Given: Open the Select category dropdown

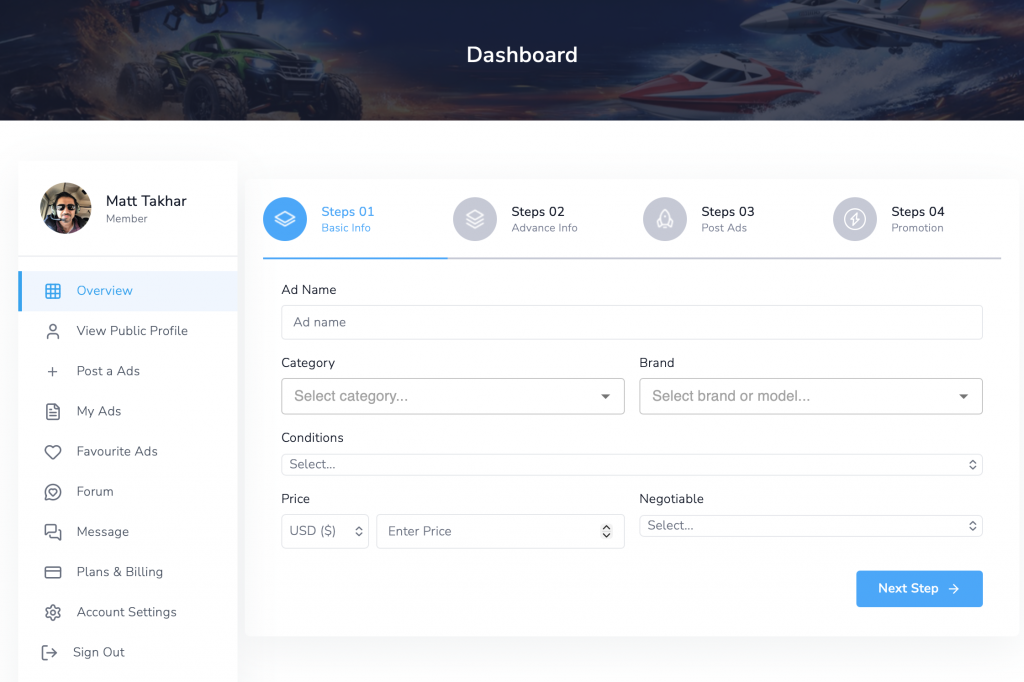Looking at the screenshot, I should (x=452, y=396).
